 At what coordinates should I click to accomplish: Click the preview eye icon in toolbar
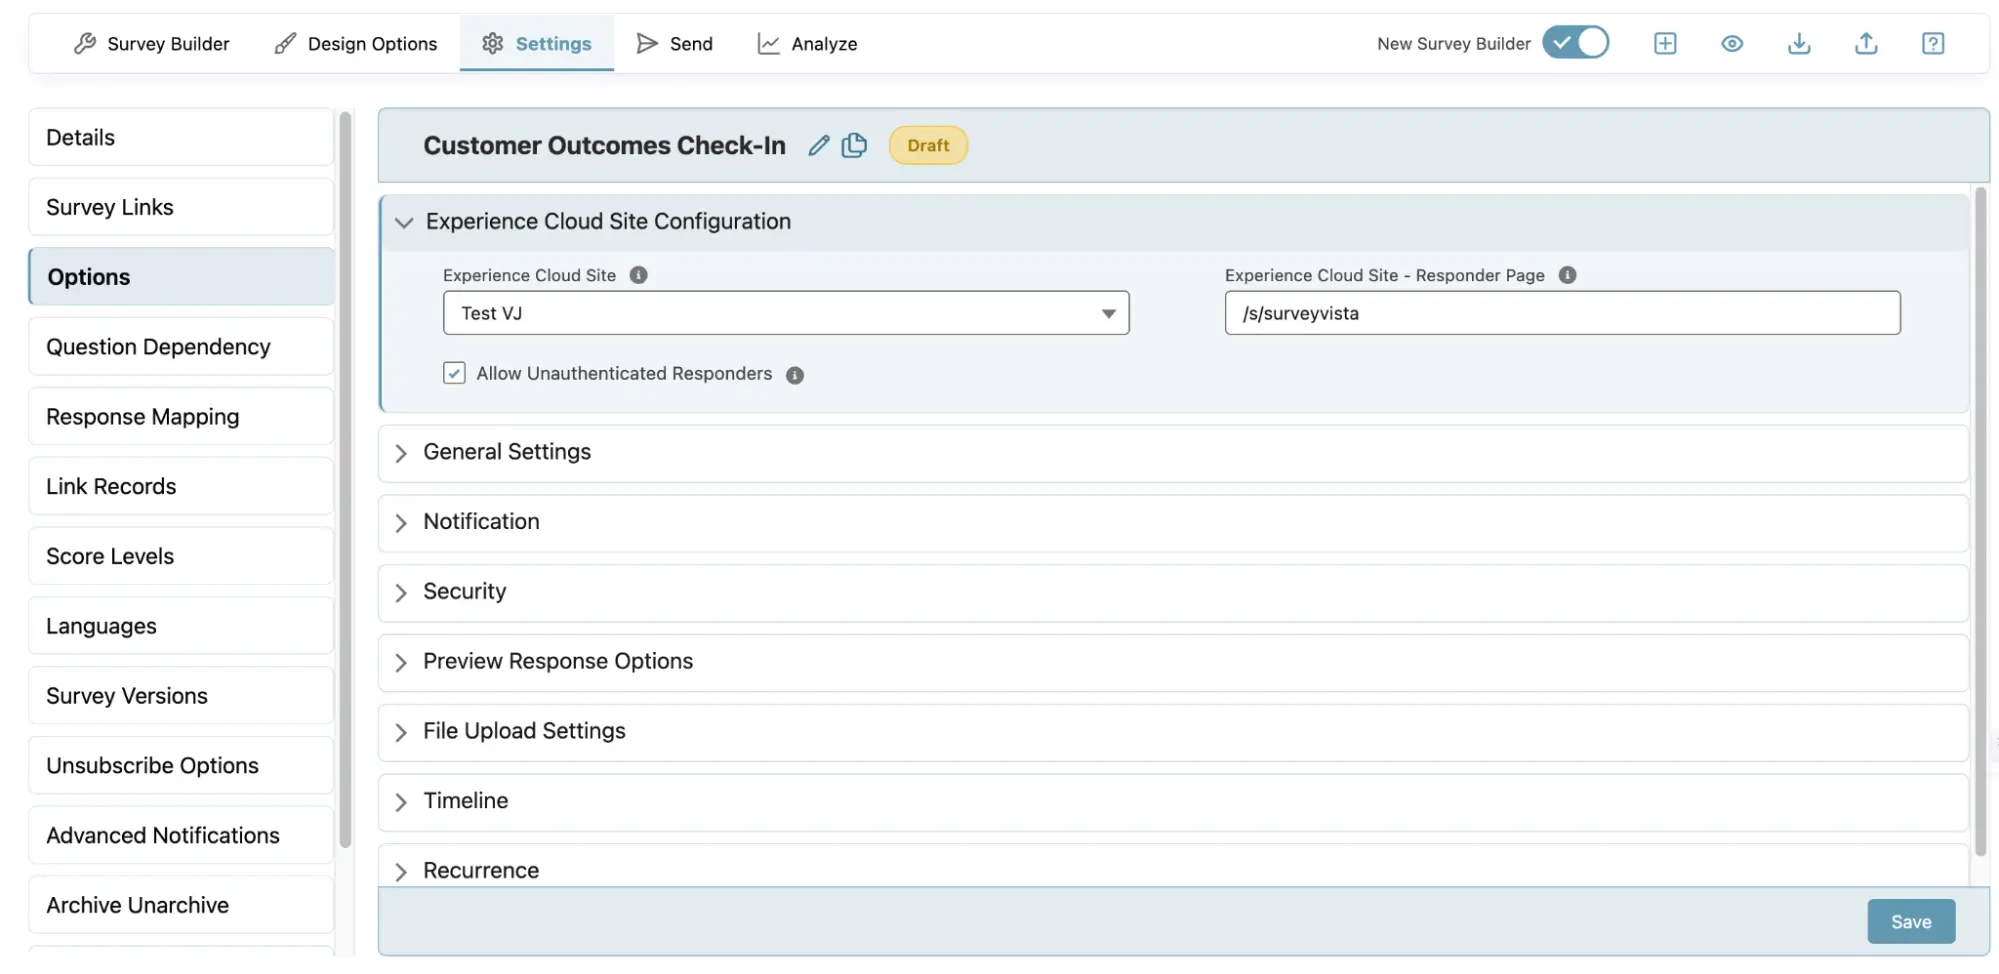pos(1731,44)
